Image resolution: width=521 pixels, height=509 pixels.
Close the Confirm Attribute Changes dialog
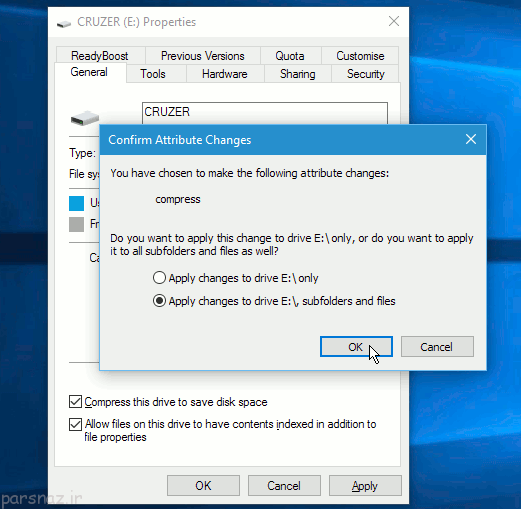(x=471, y=139)
